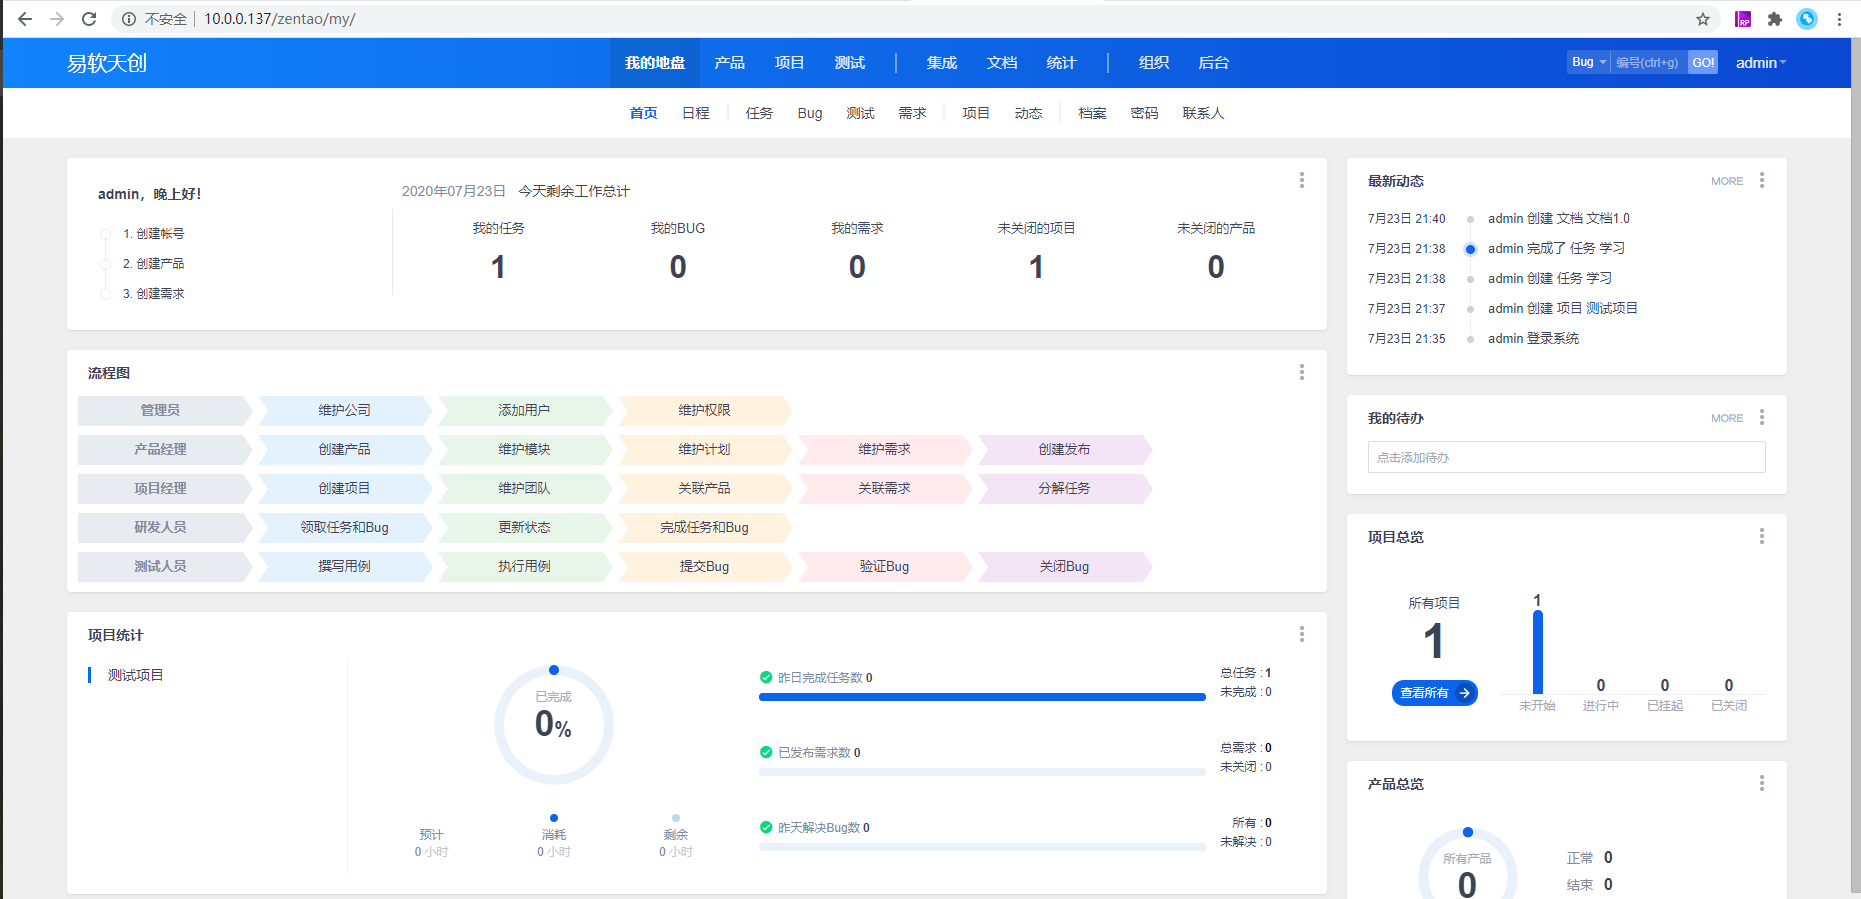Click the 查看所有 projects button
This screenshot has width=1861, height=899.
(x=1434, y=692)
